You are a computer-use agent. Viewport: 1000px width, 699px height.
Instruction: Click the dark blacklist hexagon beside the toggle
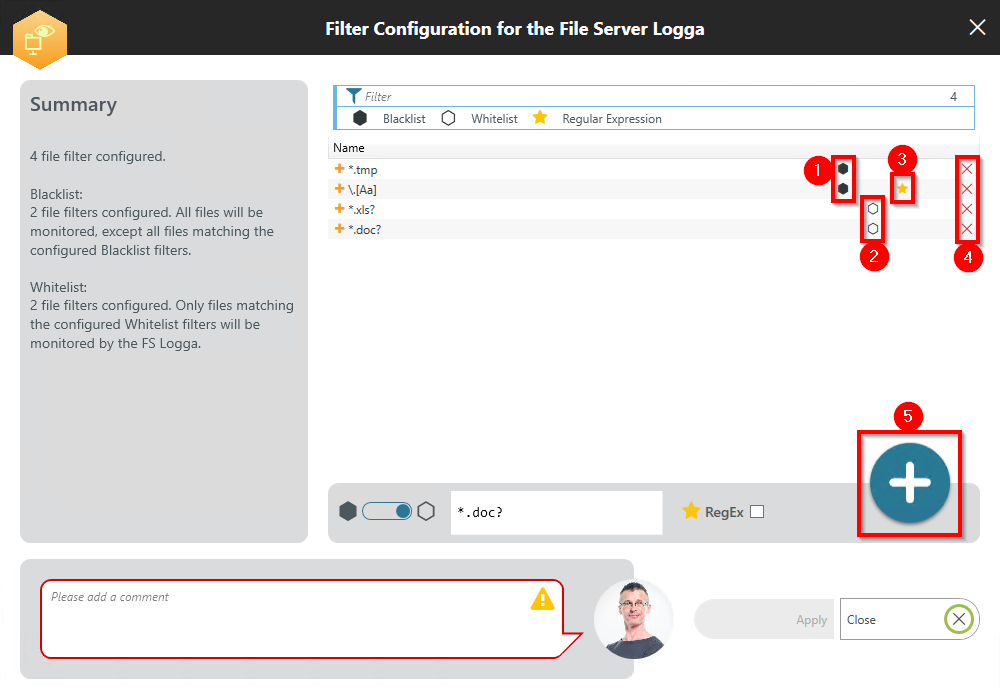point(348,512)
